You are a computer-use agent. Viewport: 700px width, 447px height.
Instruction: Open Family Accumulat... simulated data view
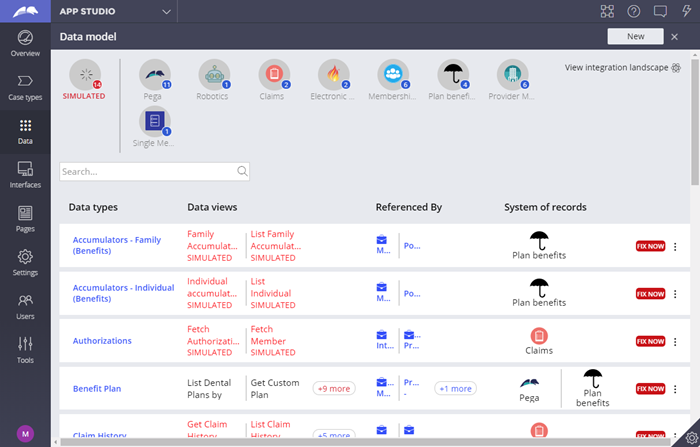coord(212,246)
